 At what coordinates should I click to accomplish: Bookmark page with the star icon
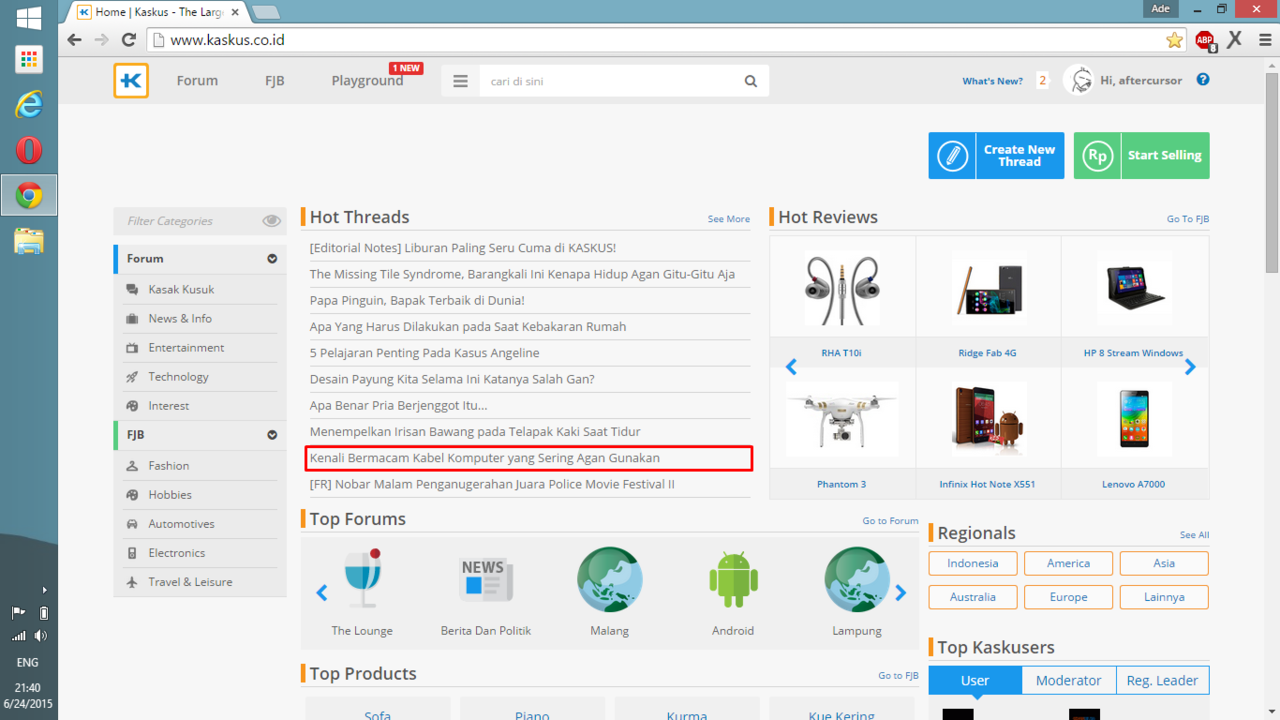click(1174, 40)
